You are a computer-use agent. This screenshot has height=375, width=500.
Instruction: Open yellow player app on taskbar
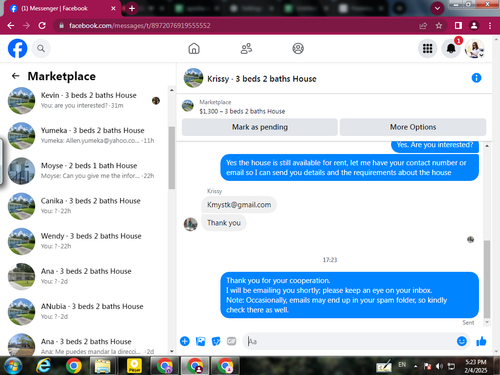135,366
